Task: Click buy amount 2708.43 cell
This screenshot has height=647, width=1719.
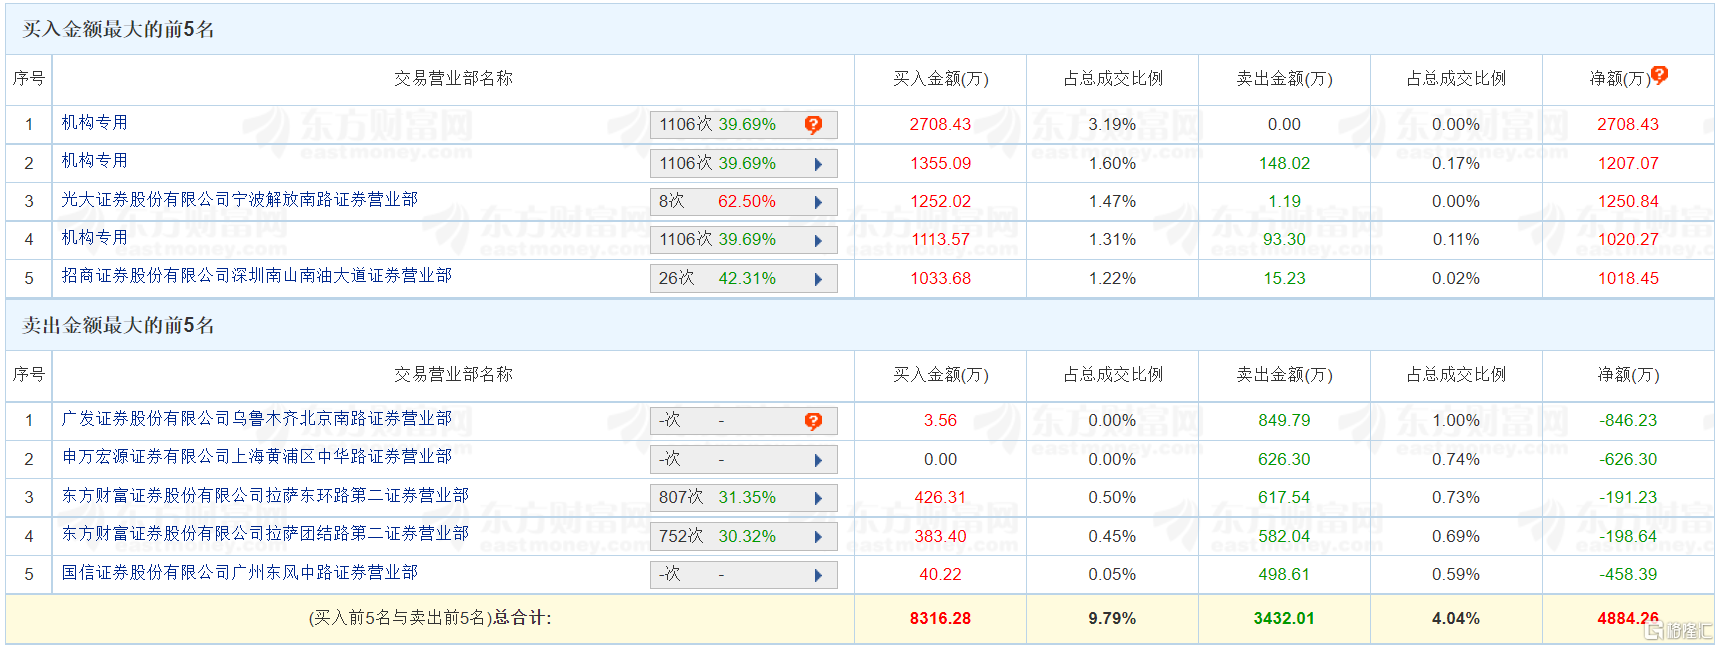Action: (940, 125)
